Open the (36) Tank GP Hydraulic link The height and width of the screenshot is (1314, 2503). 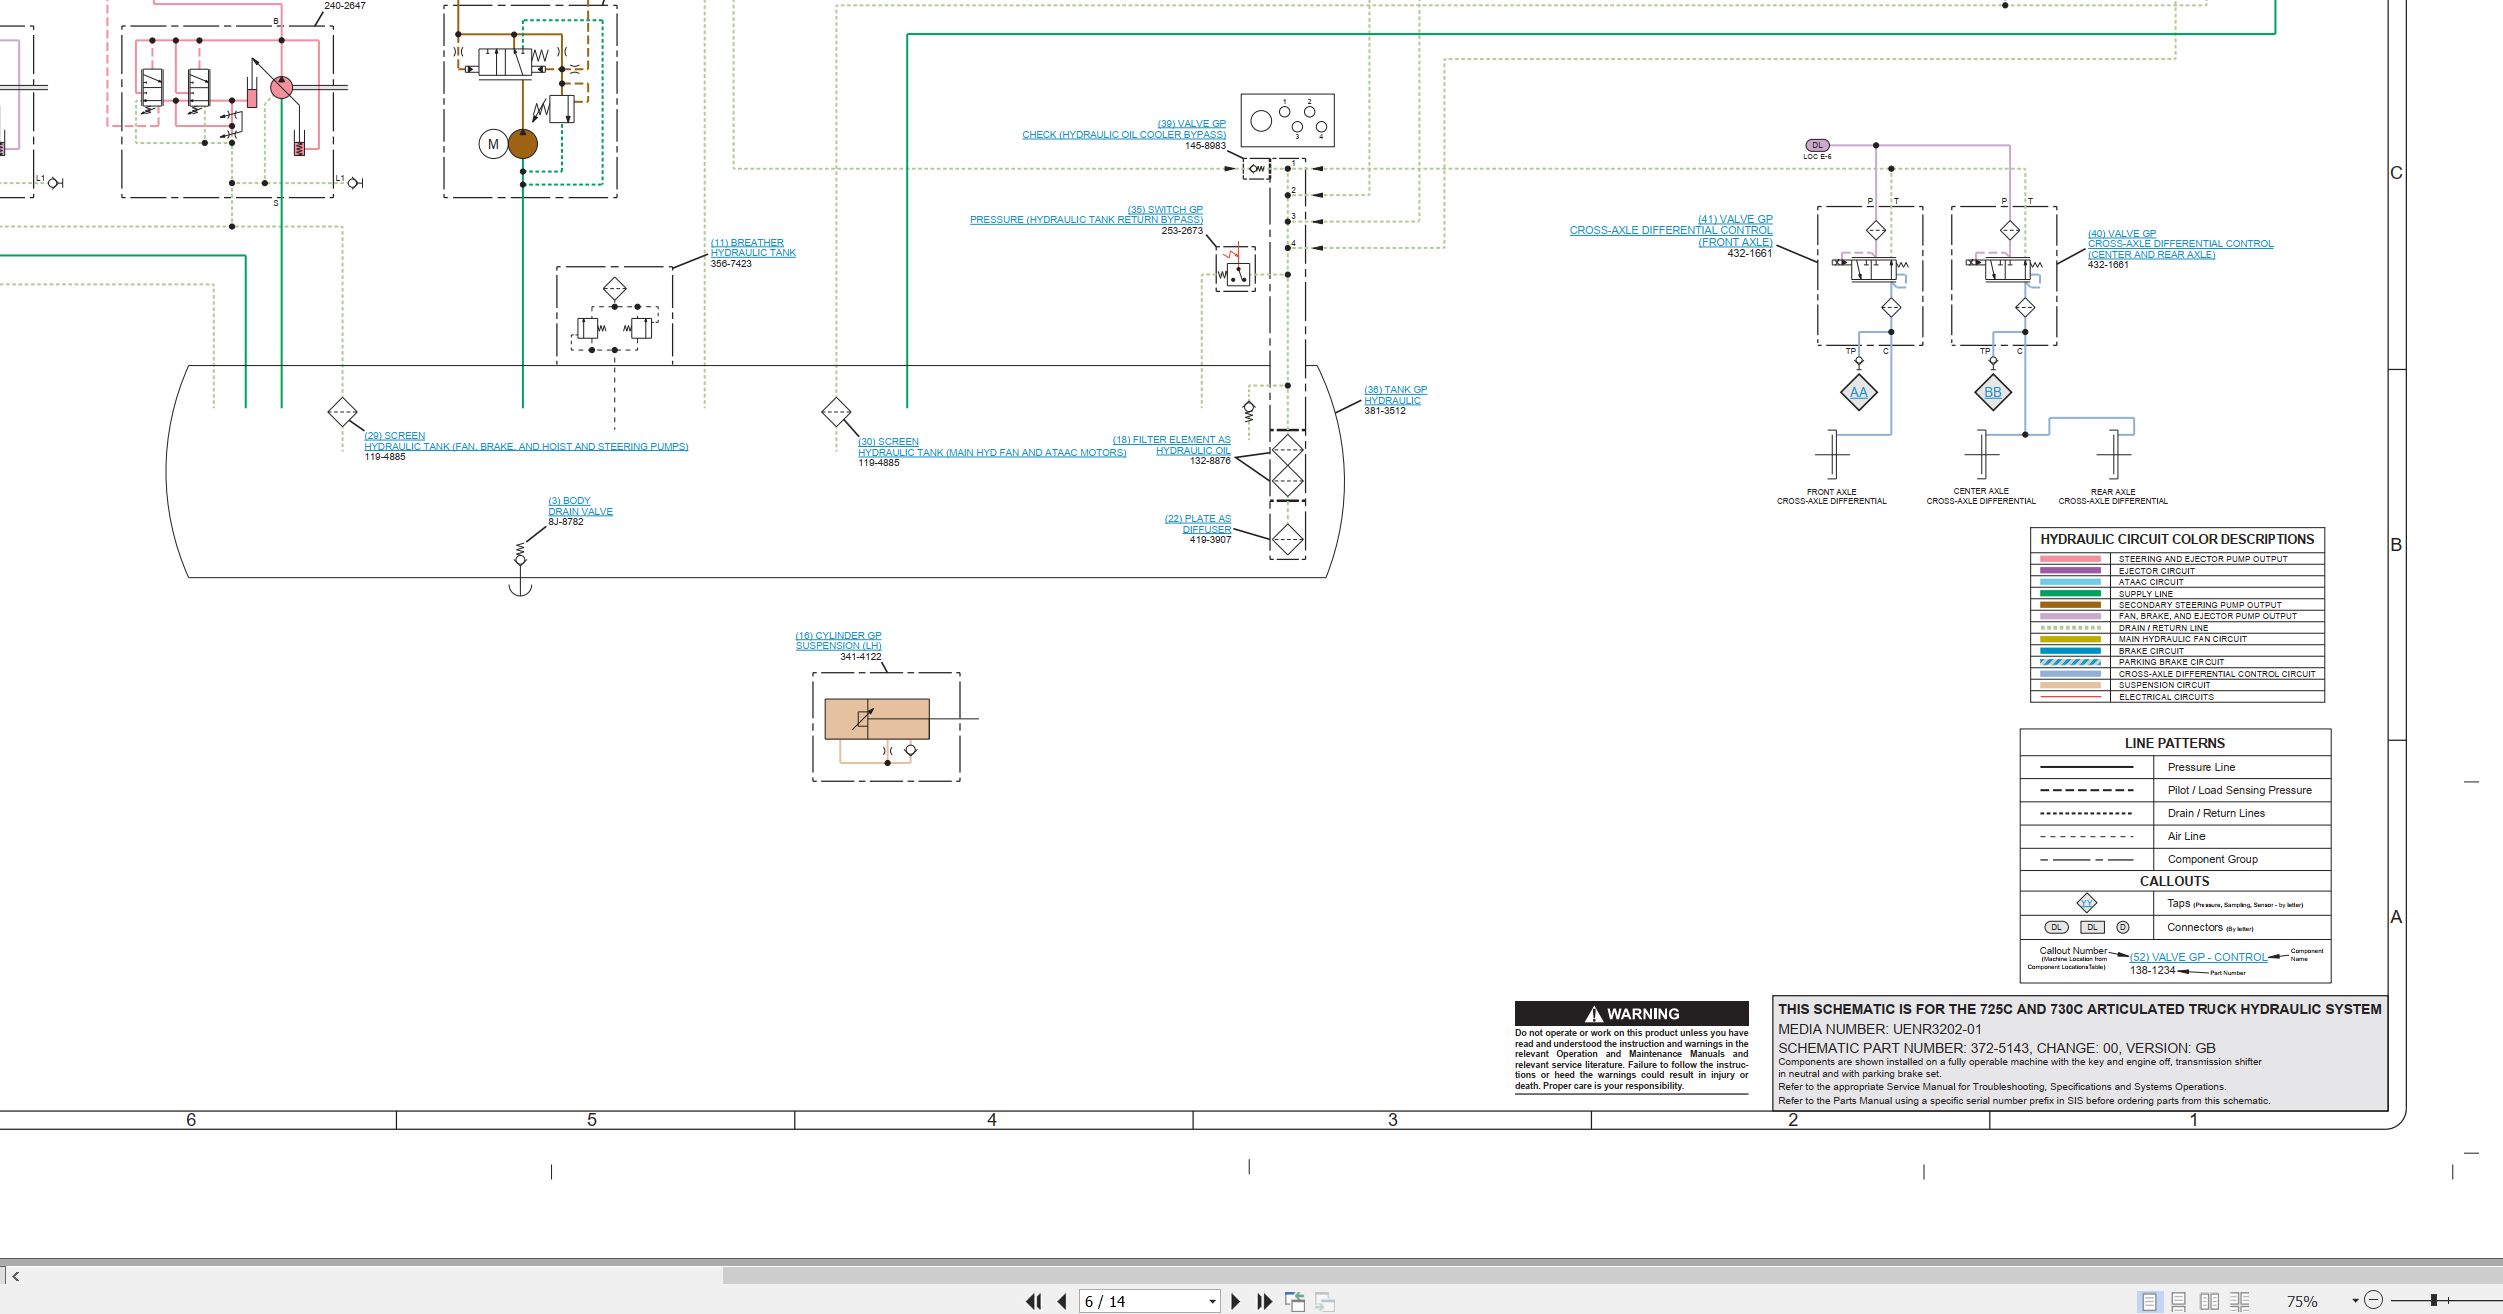point(1395,395)
